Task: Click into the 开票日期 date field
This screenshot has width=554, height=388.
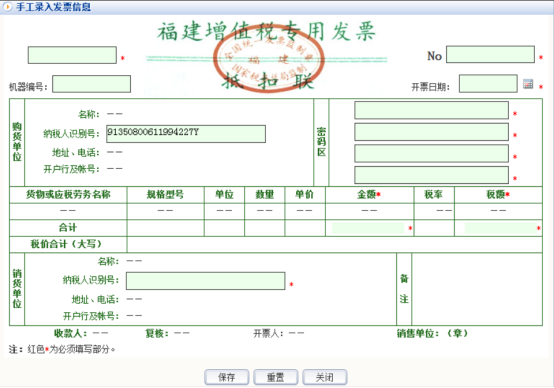Action: pyautogui.click(x=488, y=83)
